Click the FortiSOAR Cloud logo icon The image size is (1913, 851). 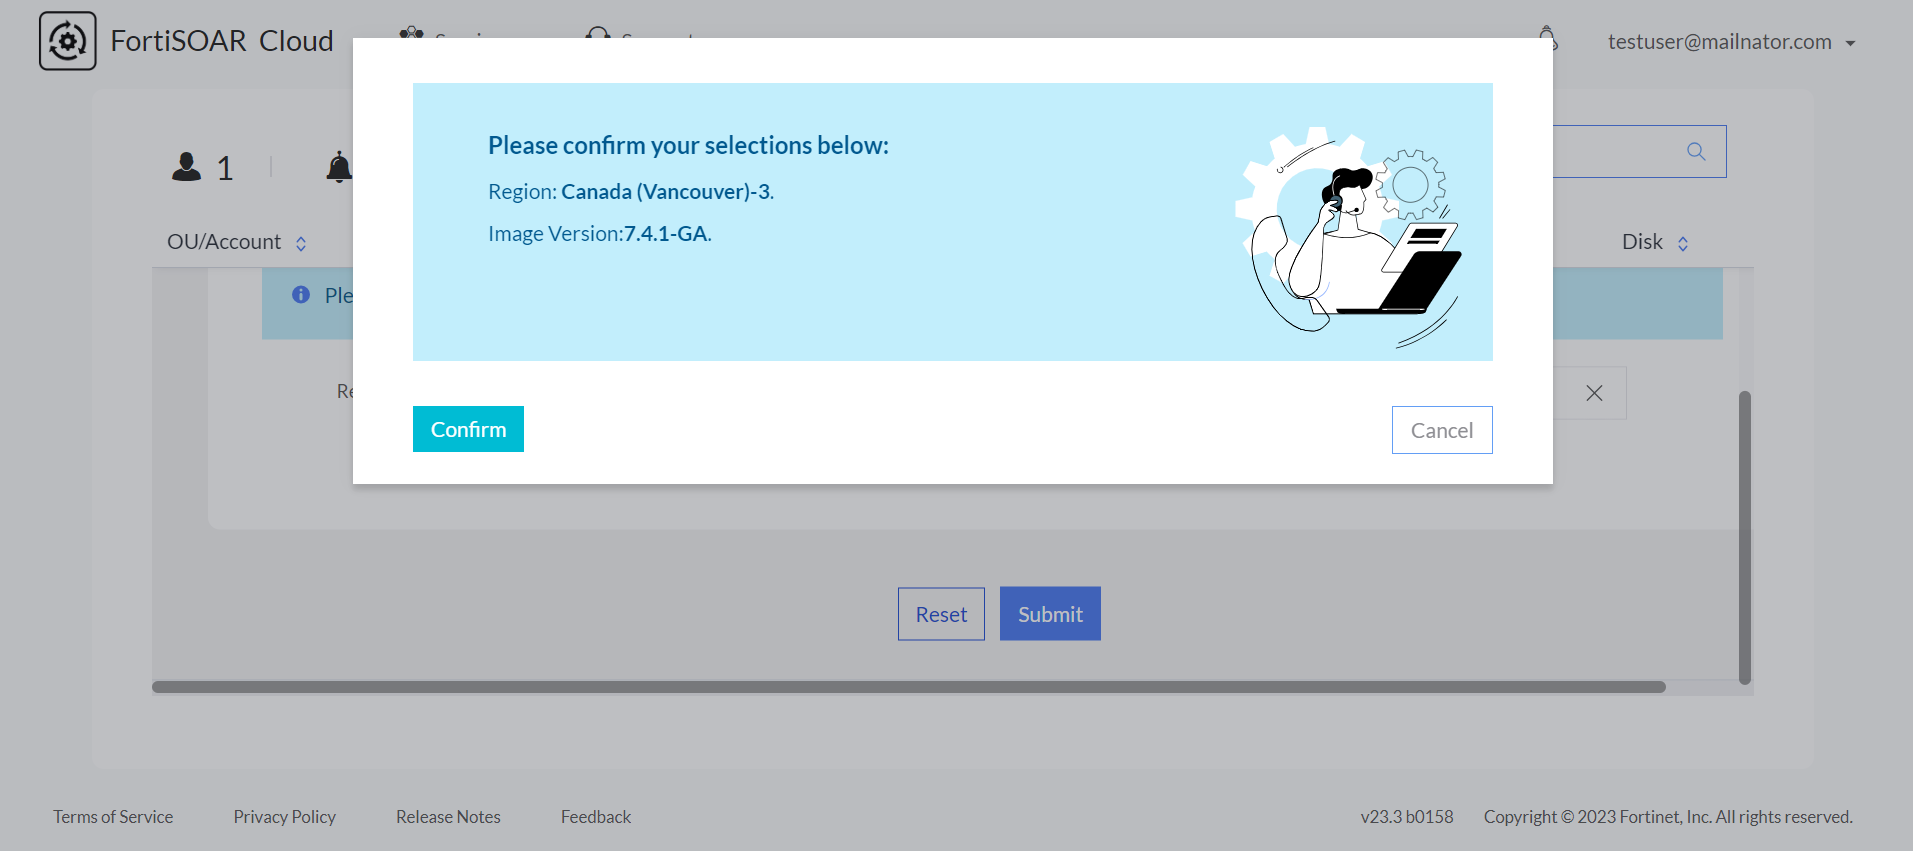click(68, 41)
